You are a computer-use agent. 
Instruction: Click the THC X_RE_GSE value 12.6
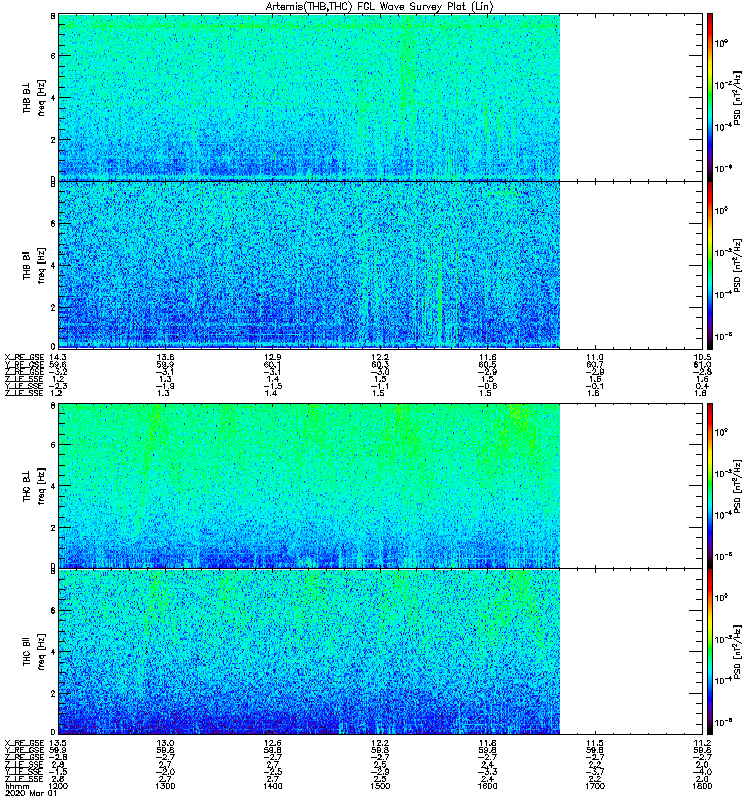click(x=272, y=743)
